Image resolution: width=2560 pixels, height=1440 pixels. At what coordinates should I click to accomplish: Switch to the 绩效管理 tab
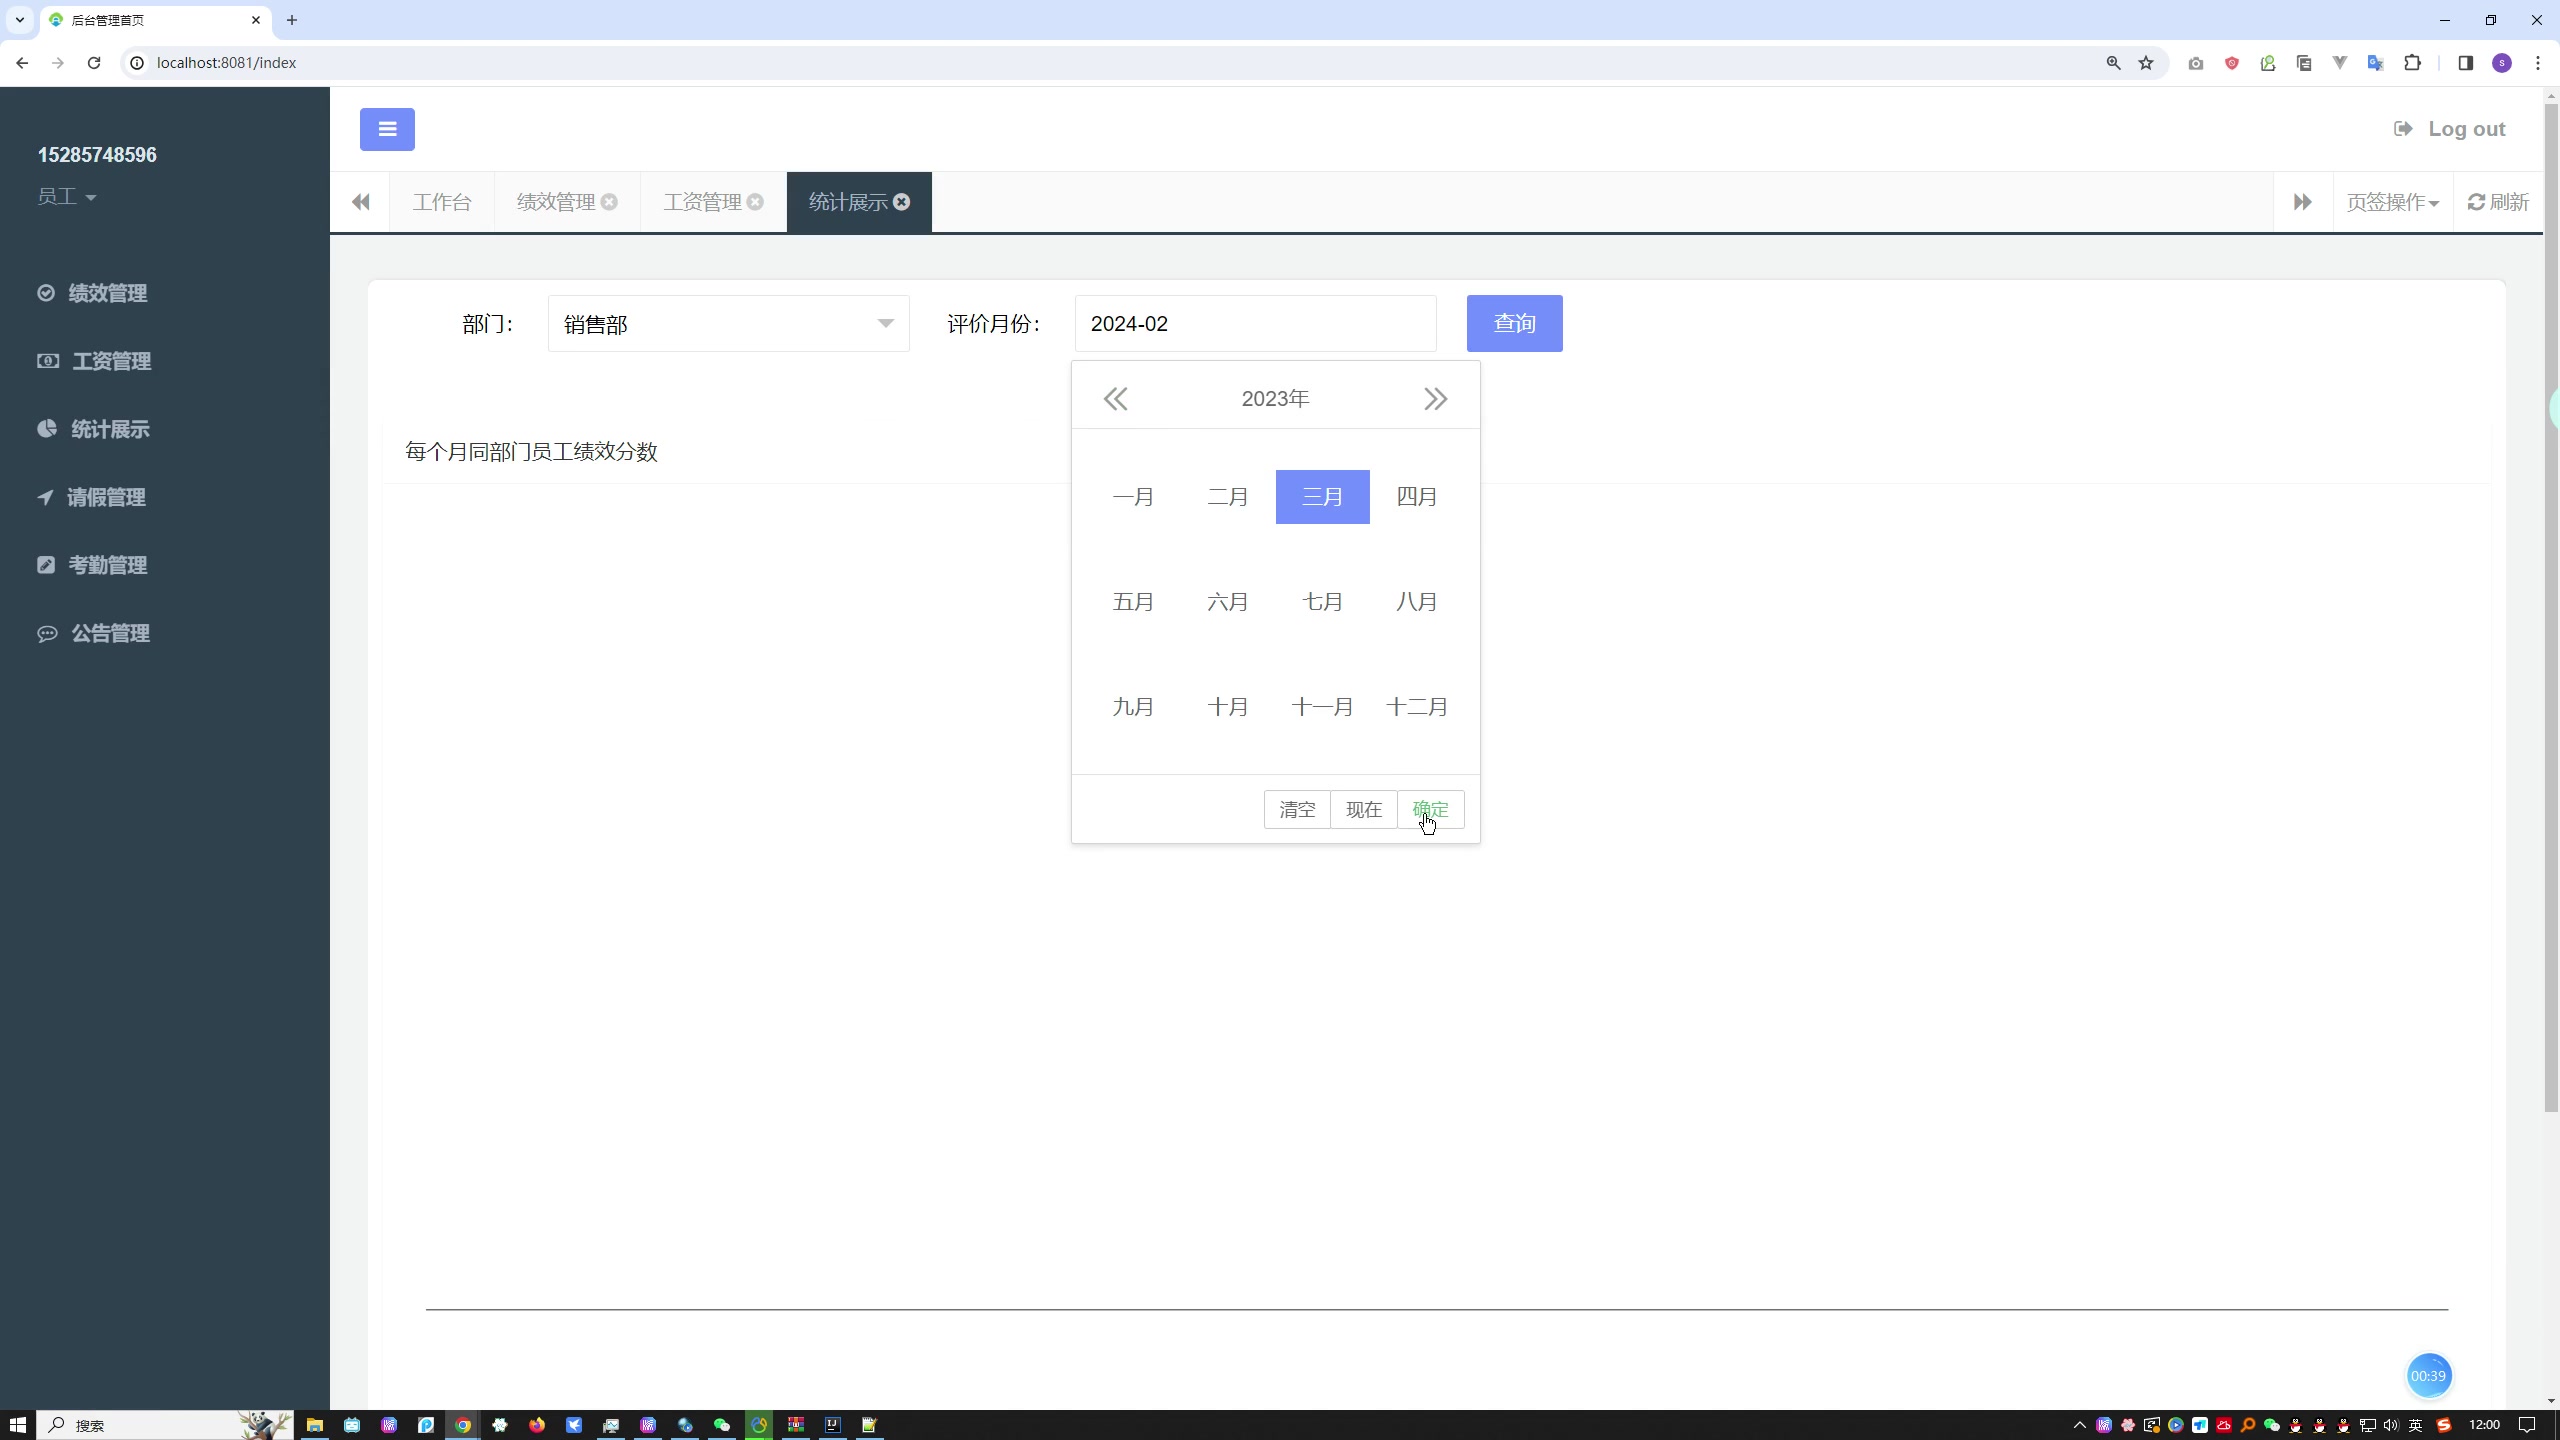[556, 202]
